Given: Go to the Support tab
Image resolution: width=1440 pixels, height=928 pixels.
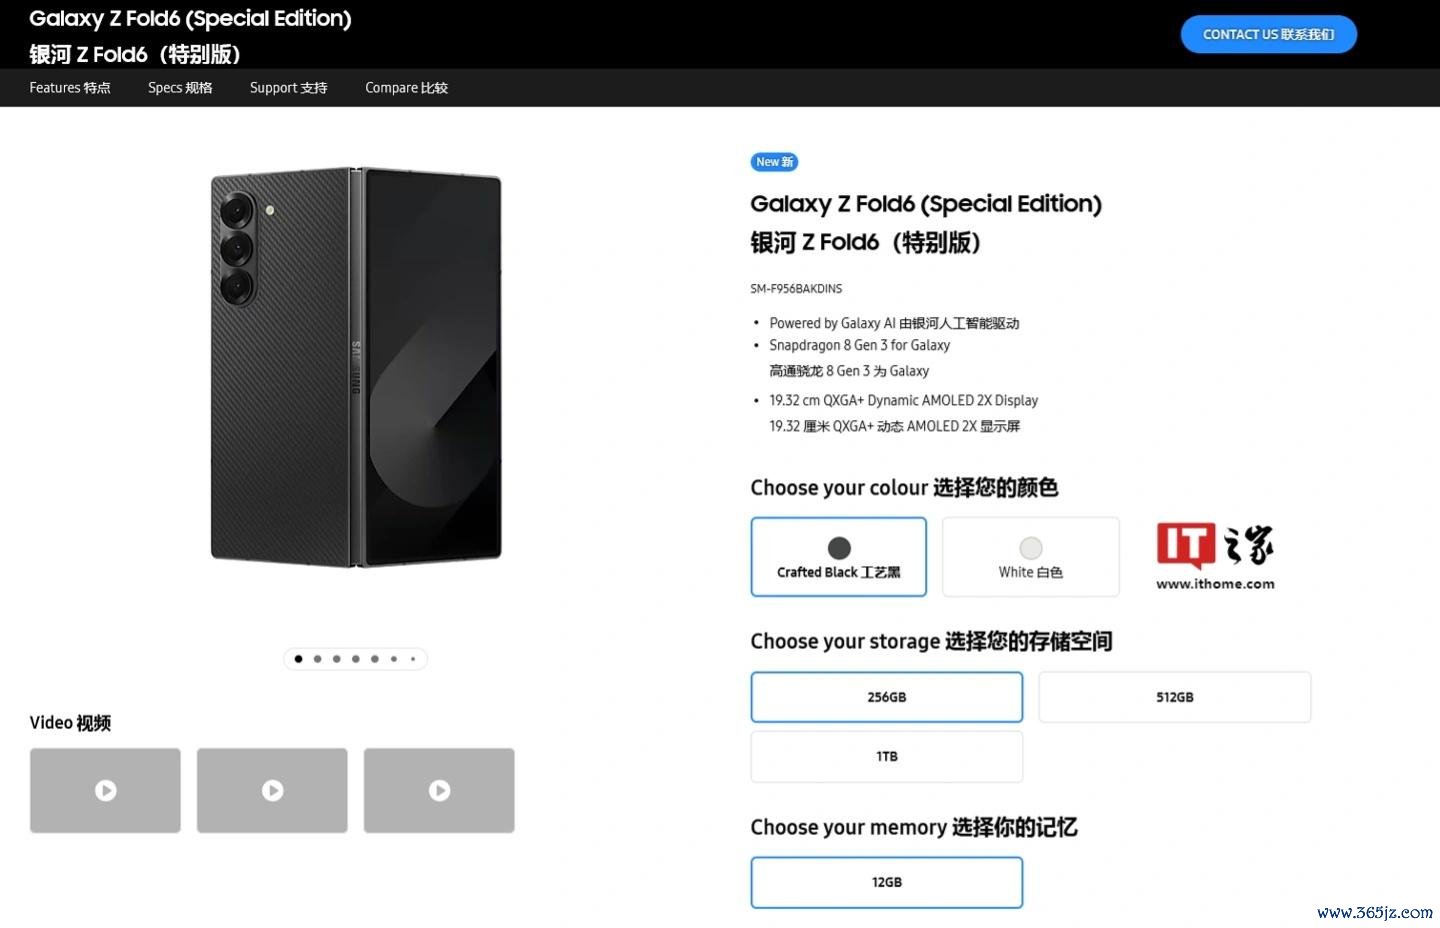Looking at the screenshot, I should (288, 88).
